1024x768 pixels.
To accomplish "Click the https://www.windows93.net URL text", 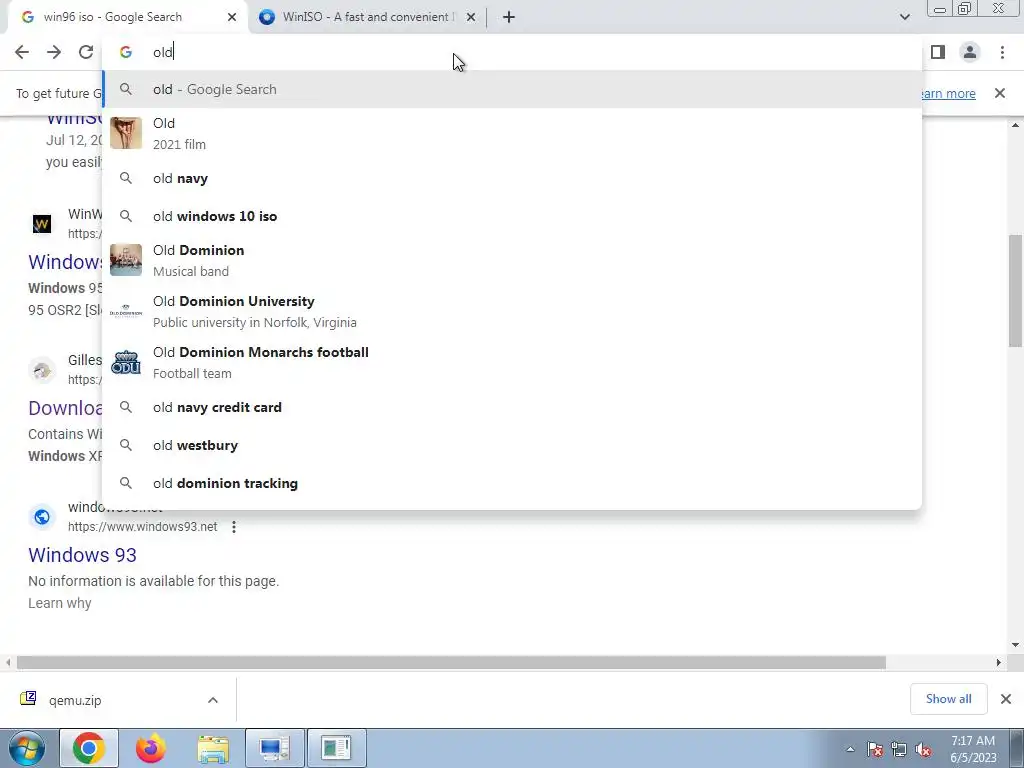I will click(x=142, y=526).
